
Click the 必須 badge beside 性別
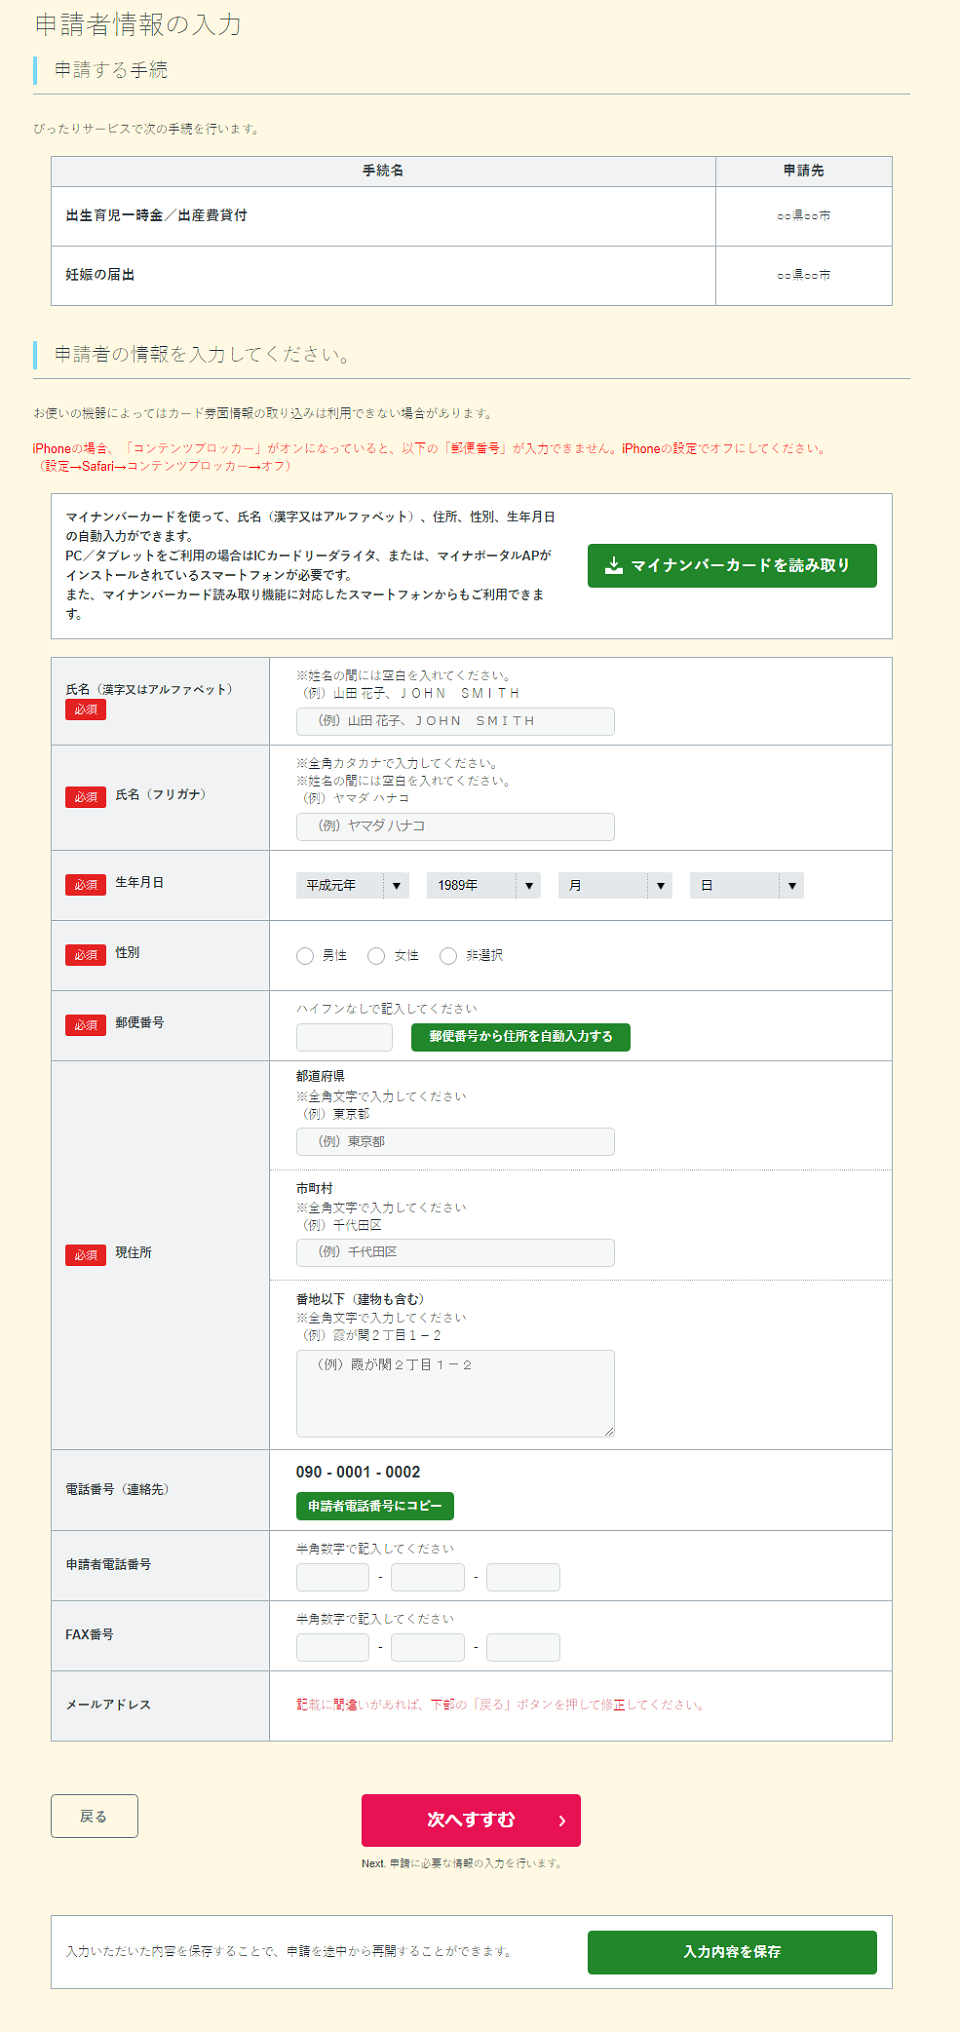point(86,955)
